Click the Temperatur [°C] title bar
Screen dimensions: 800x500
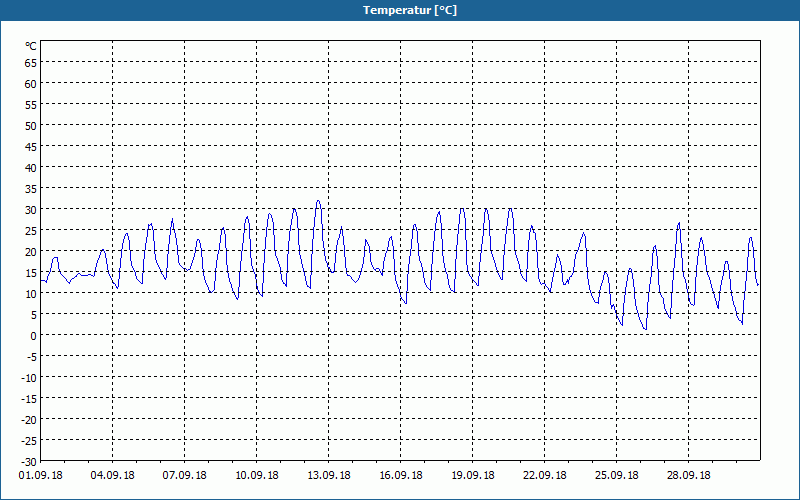tap(400, 10)
